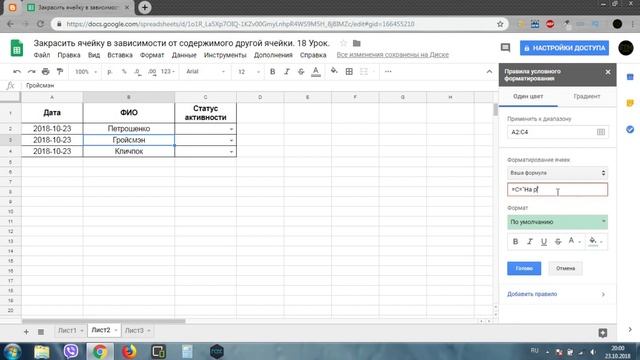Click the Undo icon in toolbar

click(17, 71)
